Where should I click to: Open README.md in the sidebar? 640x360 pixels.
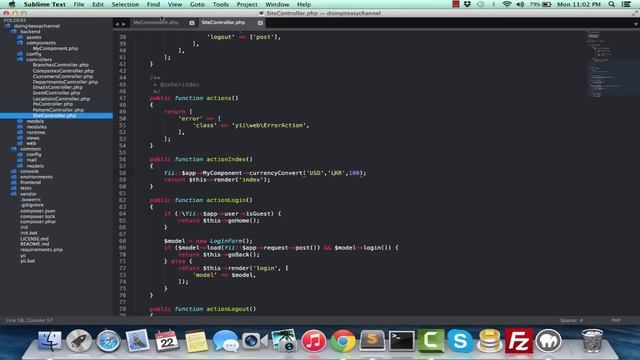pyautogui.click(x=34, y=244)
